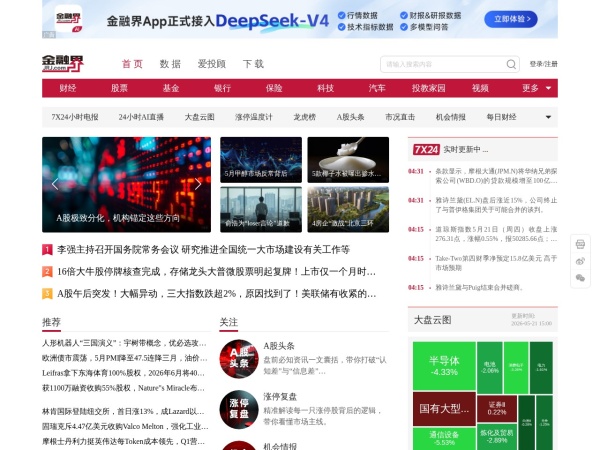Click the 电池 -2.06% heatmap tile
Viewport: 600px width, 450px height.
pyautogui.click(x=489, y=368)
